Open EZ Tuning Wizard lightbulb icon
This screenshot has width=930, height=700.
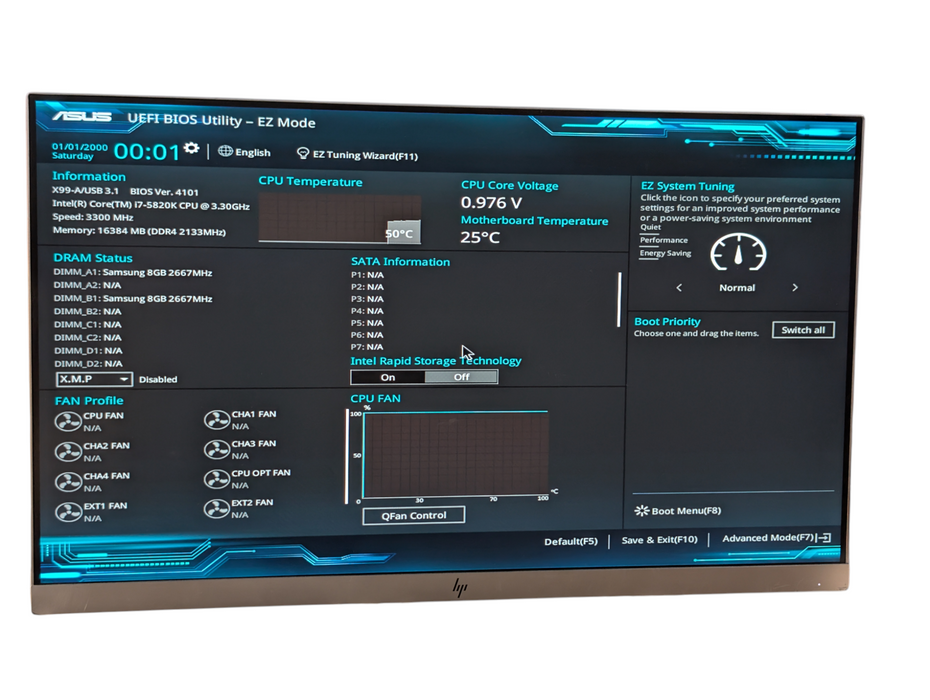(303, 154)
